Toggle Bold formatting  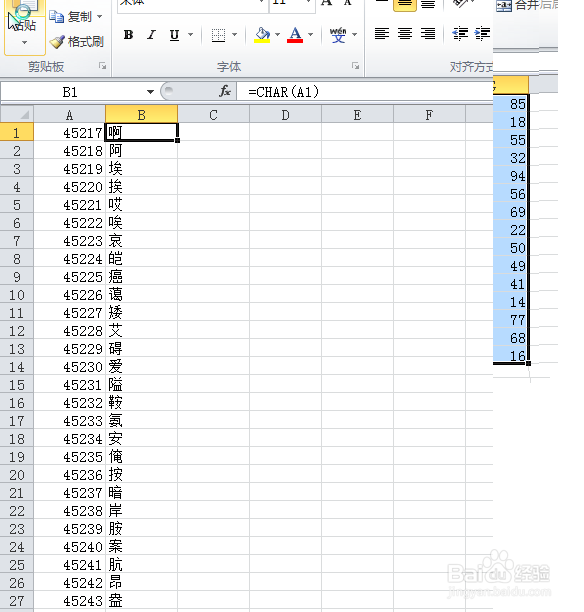128,35
